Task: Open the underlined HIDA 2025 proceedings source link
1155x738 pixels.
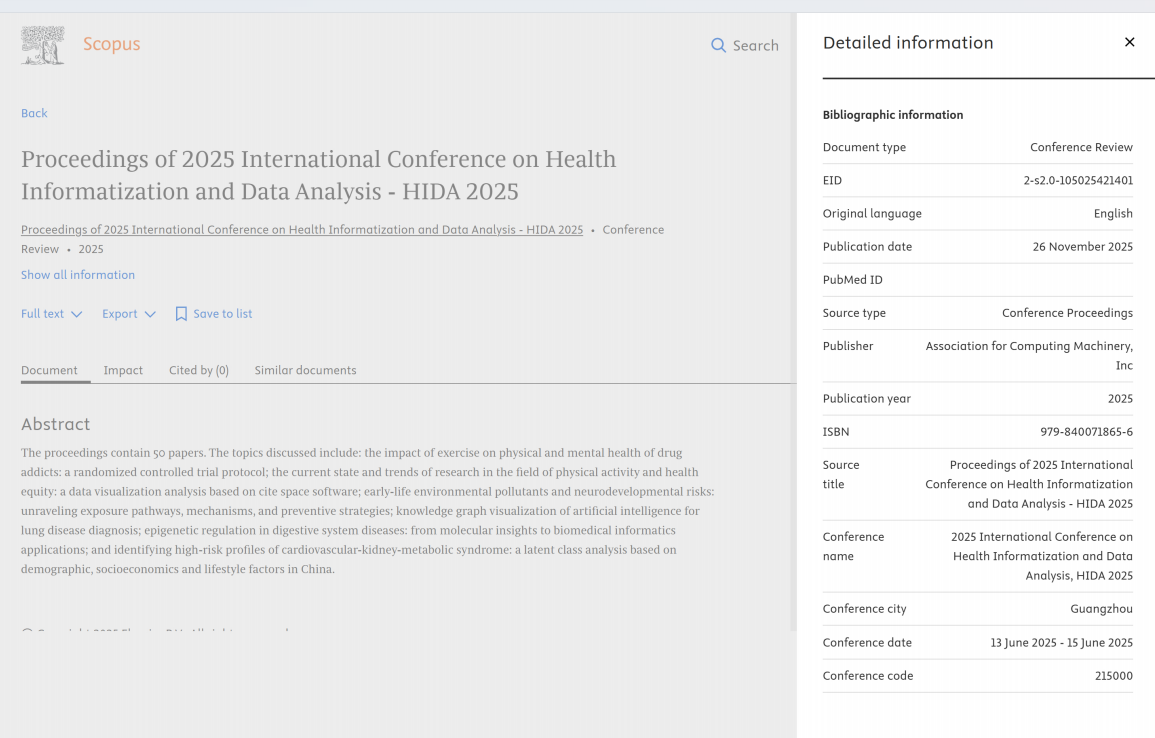Action: (302, 230)
